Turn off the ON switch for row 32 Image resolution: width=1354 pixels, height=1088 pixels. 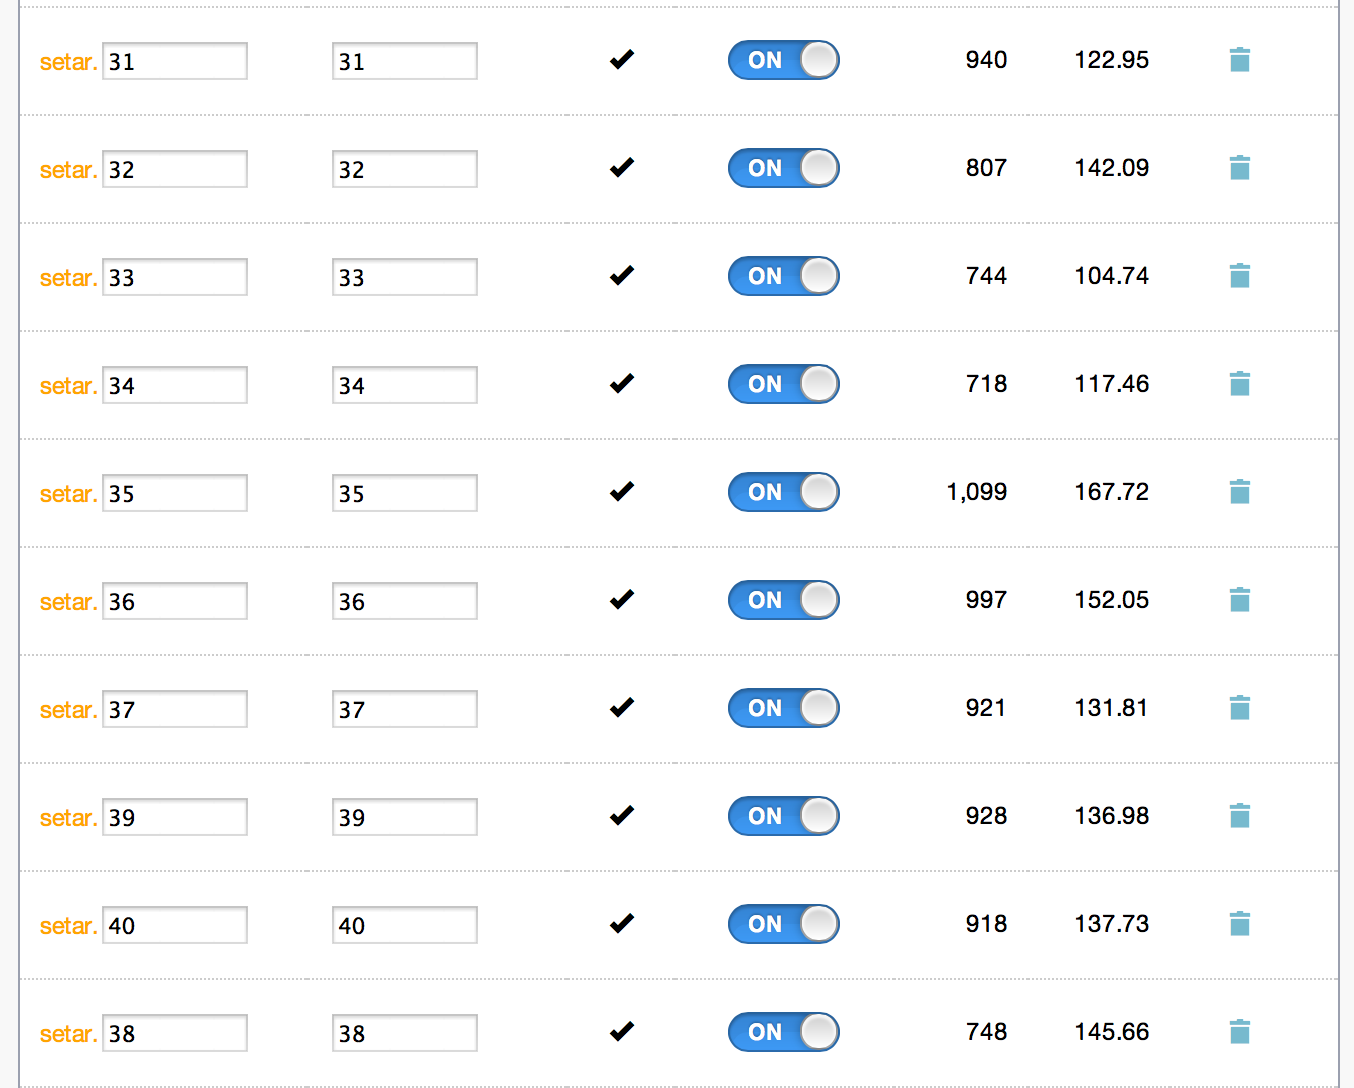click(x=783, y=168)
